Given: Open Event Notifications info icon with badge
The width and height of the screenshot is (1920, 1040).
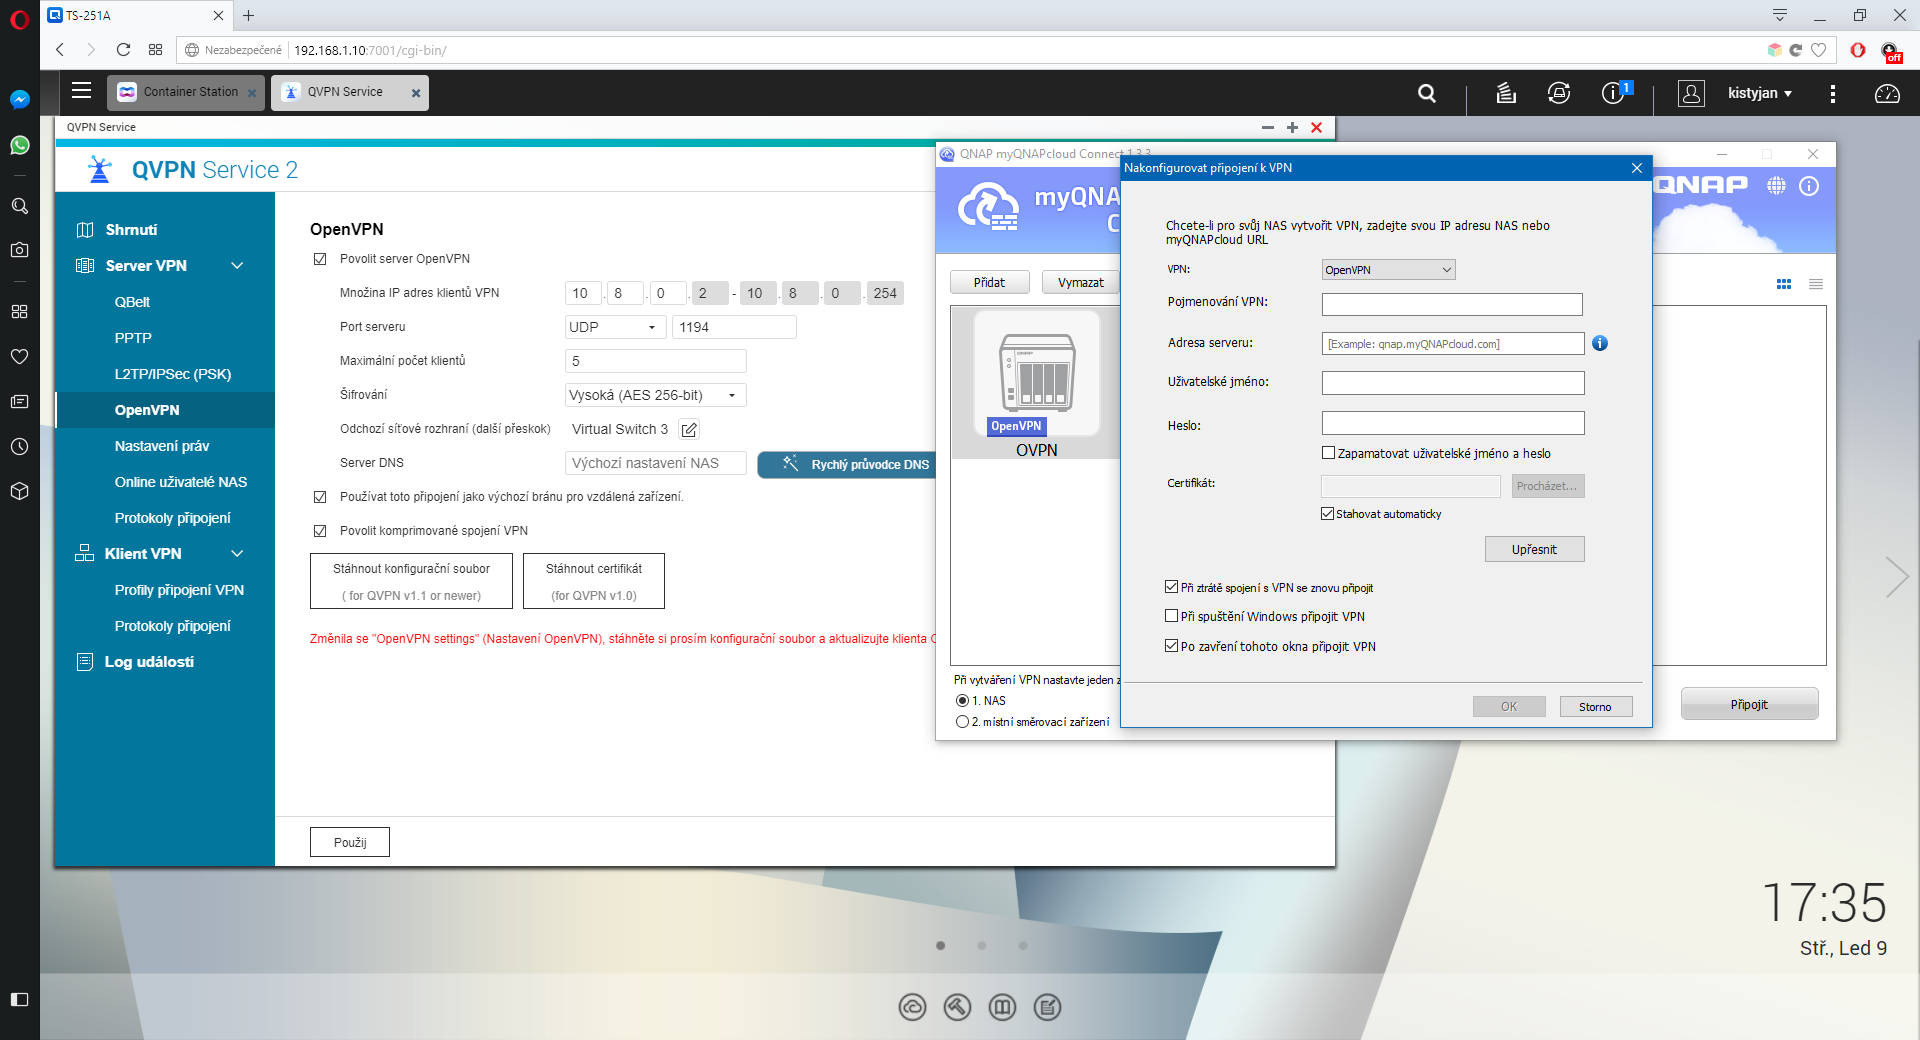Looking at the screenshot, I should (1614, 92).
